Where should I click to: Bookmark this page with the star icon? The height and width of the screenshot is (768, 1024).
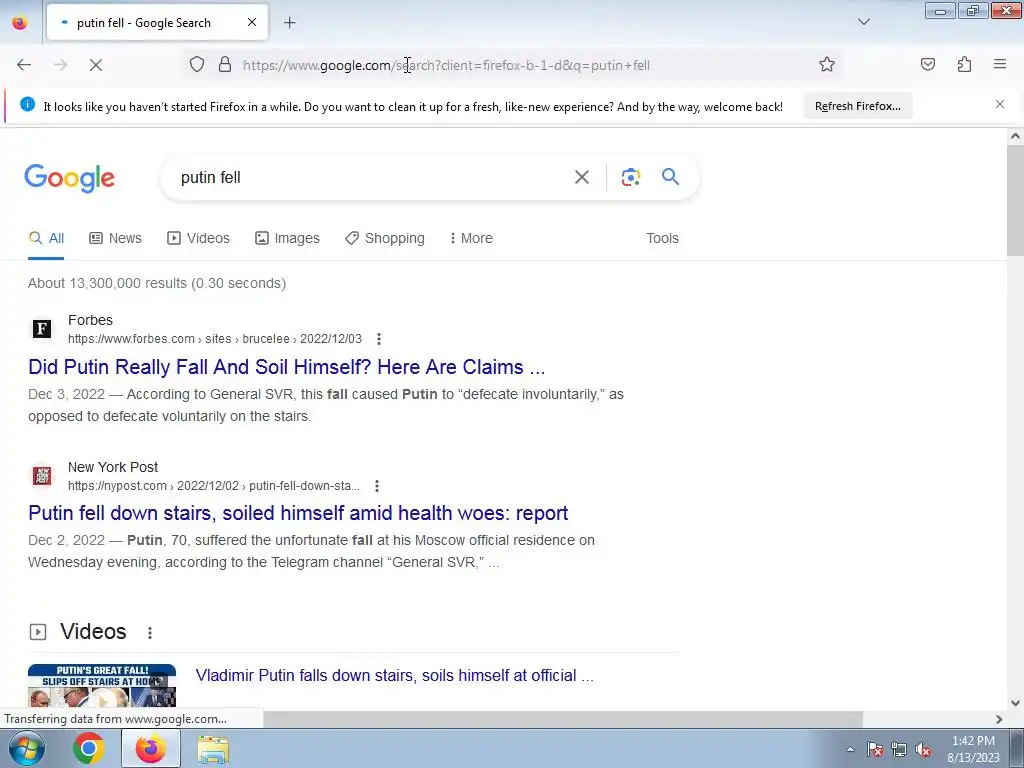pos(827,64)
